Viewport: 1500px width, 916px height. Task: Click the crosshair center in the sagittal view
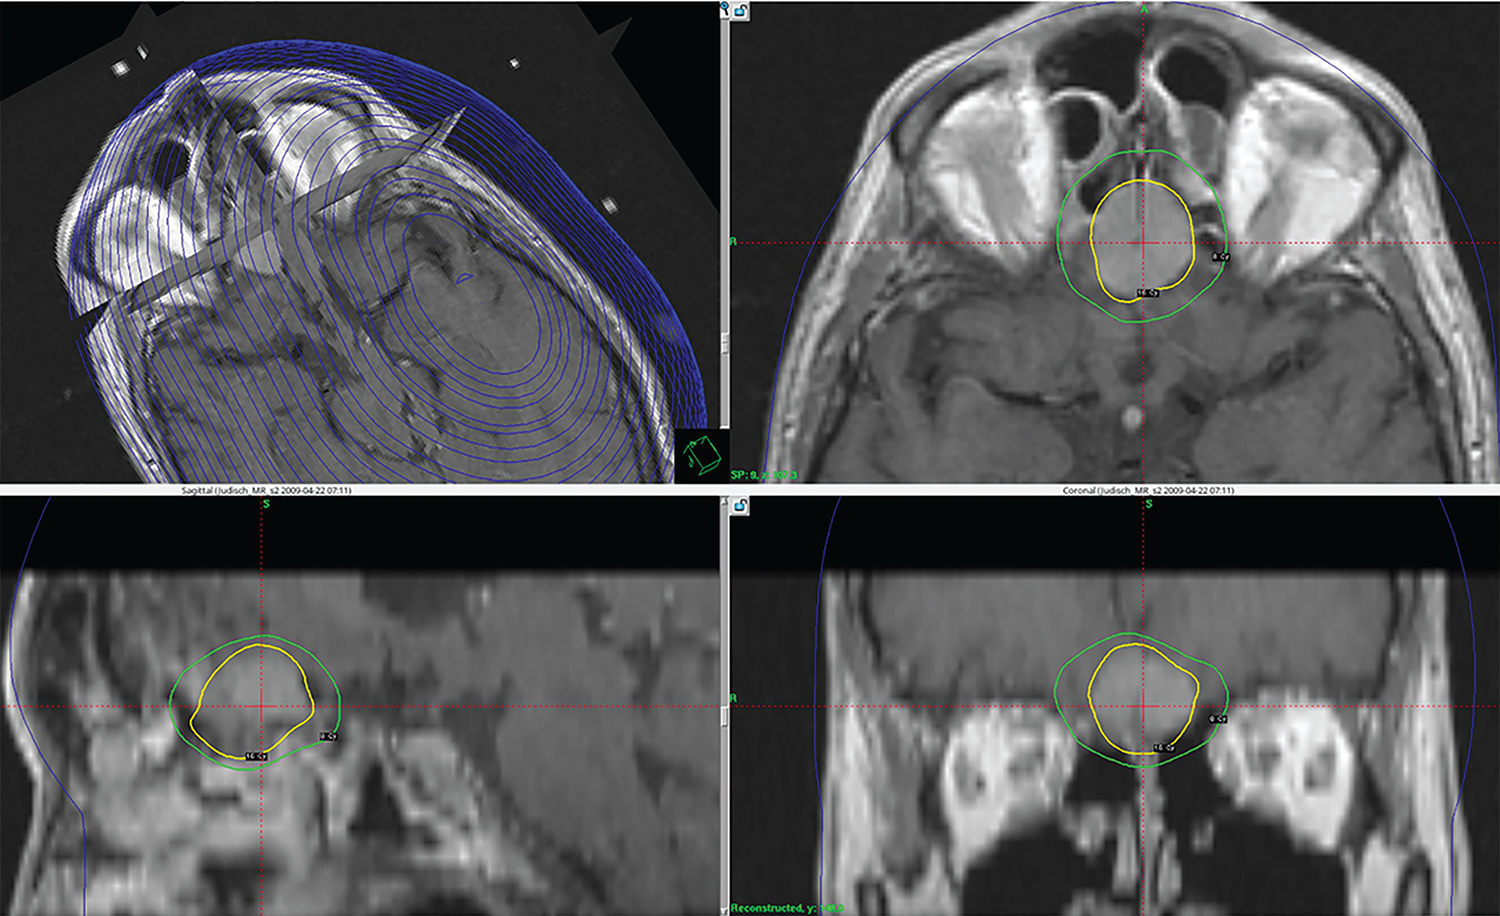pyautogui.click(x=263, y=706)
